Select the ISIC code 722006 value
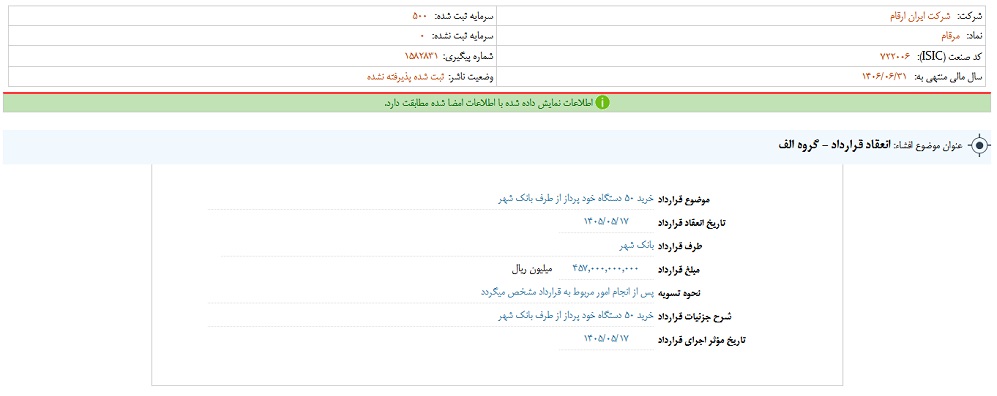Image resolution: width=997 pixels, height=396 pixels. click(894, 57)
